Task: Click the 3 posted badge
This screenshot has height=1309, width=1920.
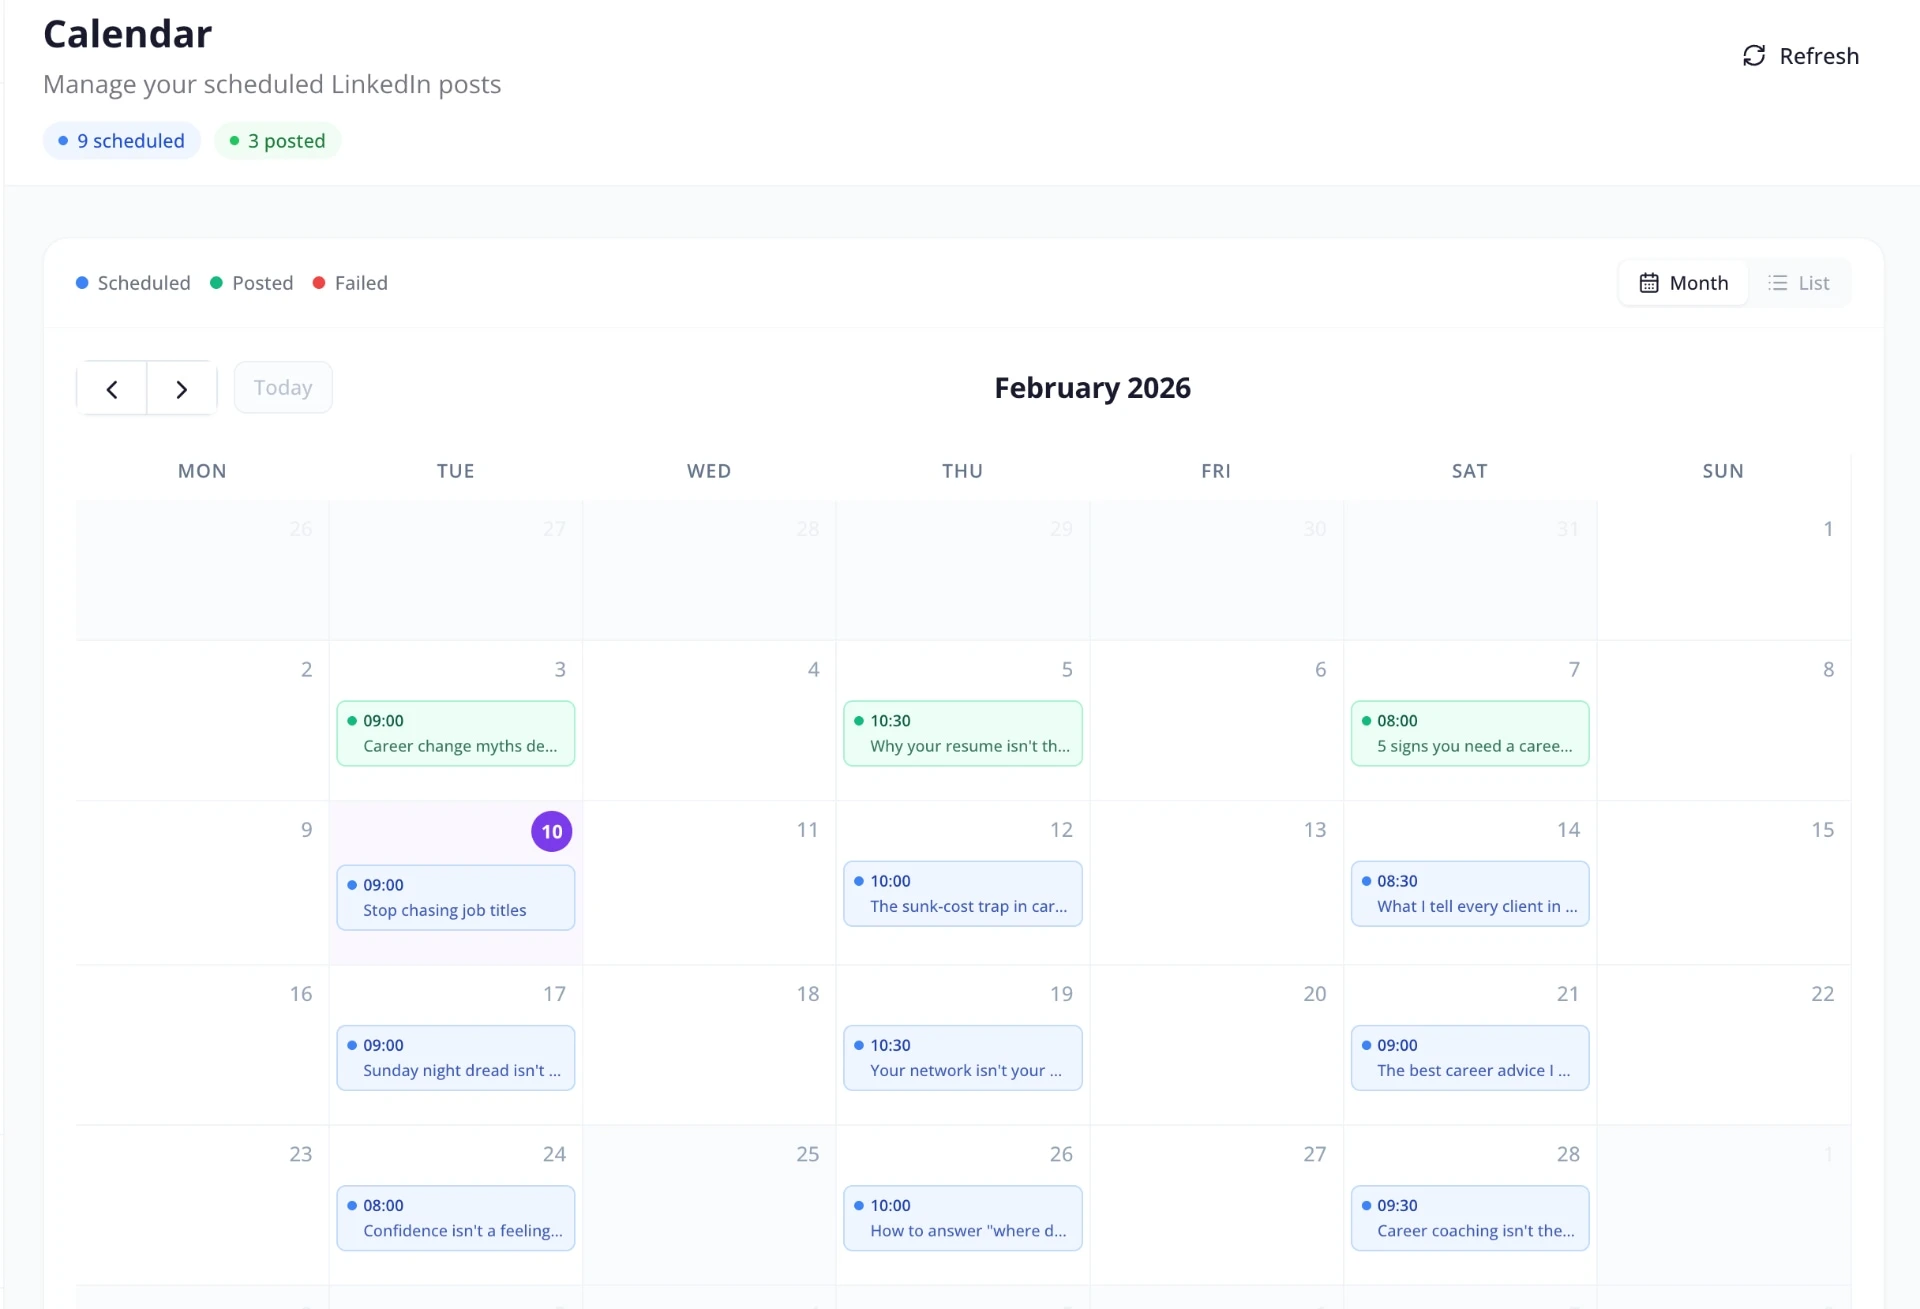Action: click(x=277, y=141)
